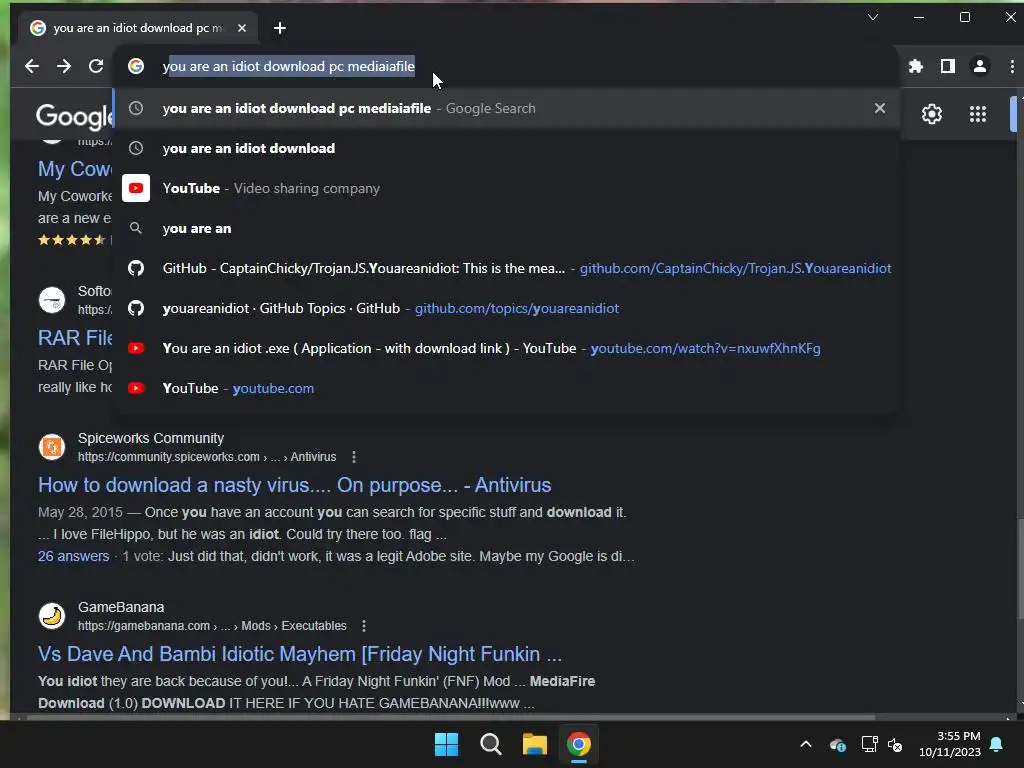Click the horizontal page scrollbar

(x=451, y=717)
